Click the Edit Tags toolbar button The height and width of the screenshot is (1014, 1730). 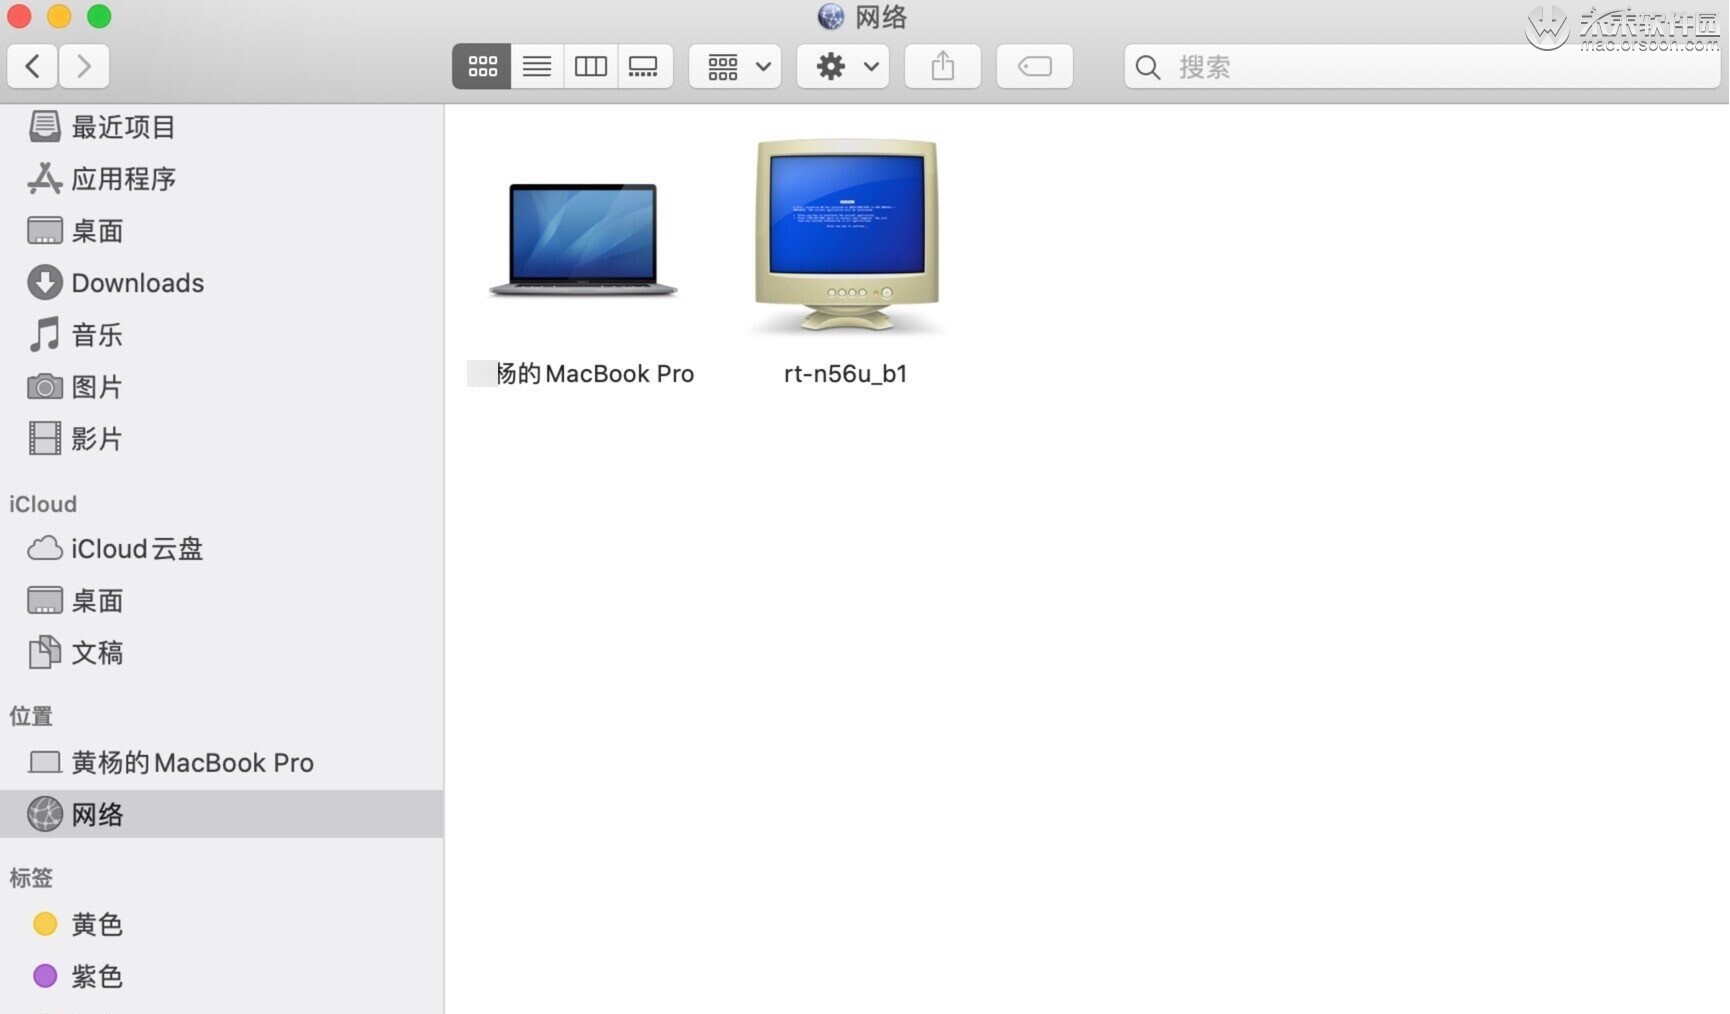(1034, 67)
